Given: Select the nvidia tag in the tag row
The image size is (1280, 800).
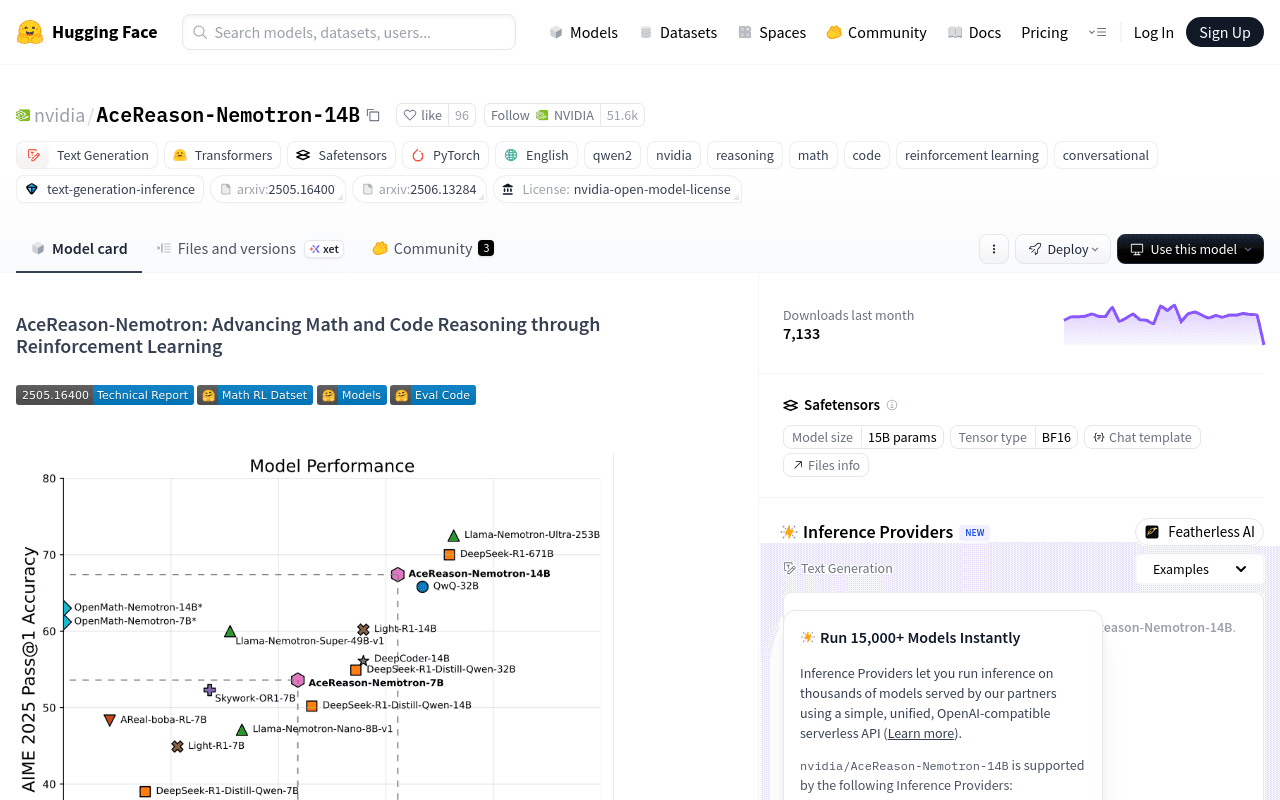Looking at the screenshot, I should pyautogui.click(x=674, y=155).
